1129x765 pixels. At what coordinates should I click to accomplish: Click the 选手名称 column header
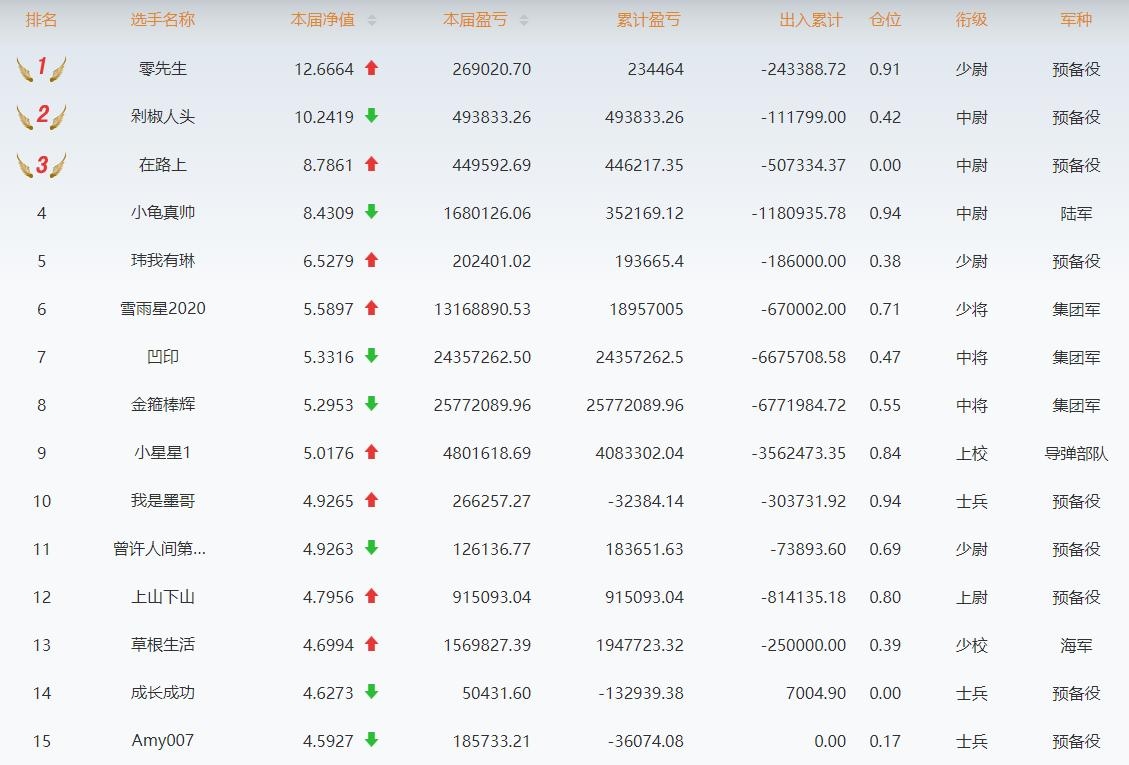tap(162, 20)
